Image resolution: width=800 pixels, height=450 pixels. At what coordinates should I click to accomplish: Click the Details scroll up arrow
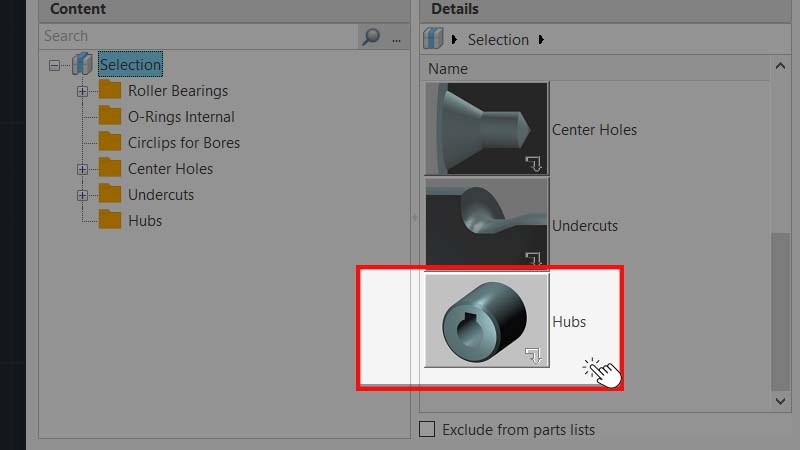(x=780, y=66)
